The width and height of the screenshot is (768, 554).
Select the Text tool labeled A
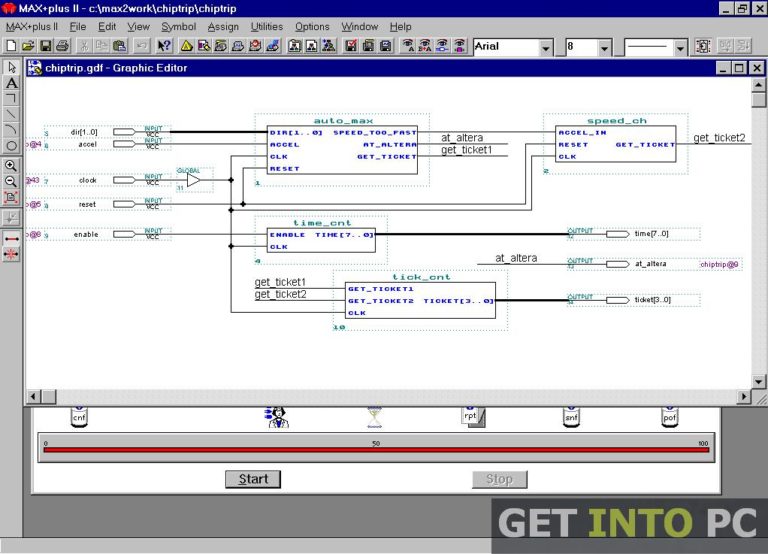click(11, 83)
